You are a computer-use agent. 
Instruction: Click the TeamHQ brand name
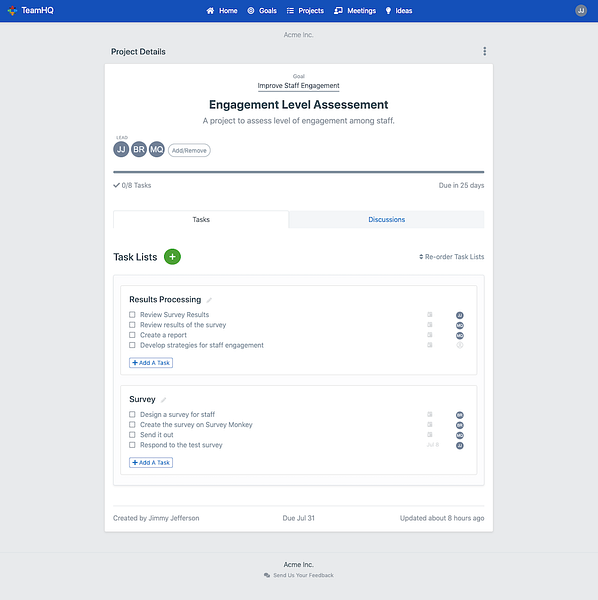tap(37, 10)
